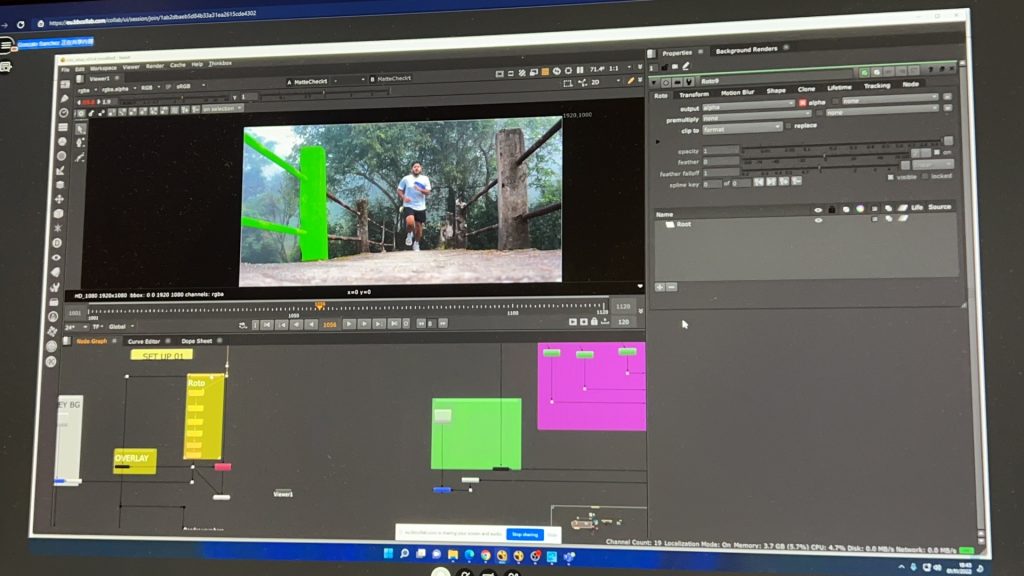This screenshot has width=1024, height=576.
Task: Open the Workspace menu
Action: [103, 68]
